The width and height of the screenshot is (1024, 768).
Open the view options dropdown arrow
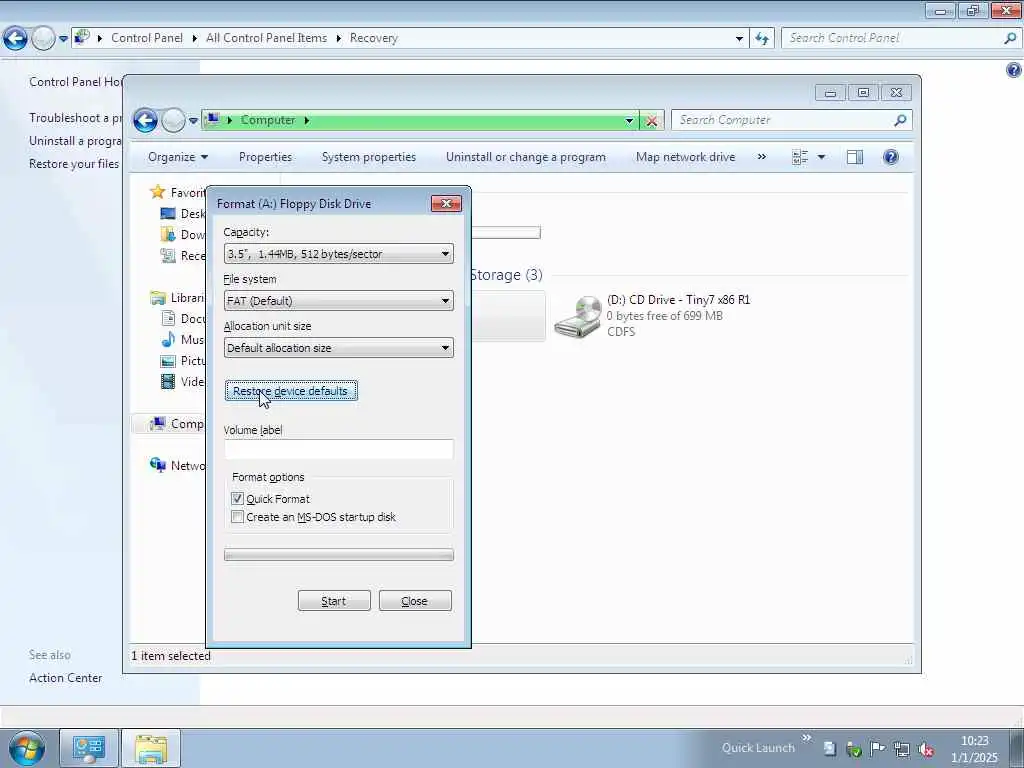click(822, 157)
